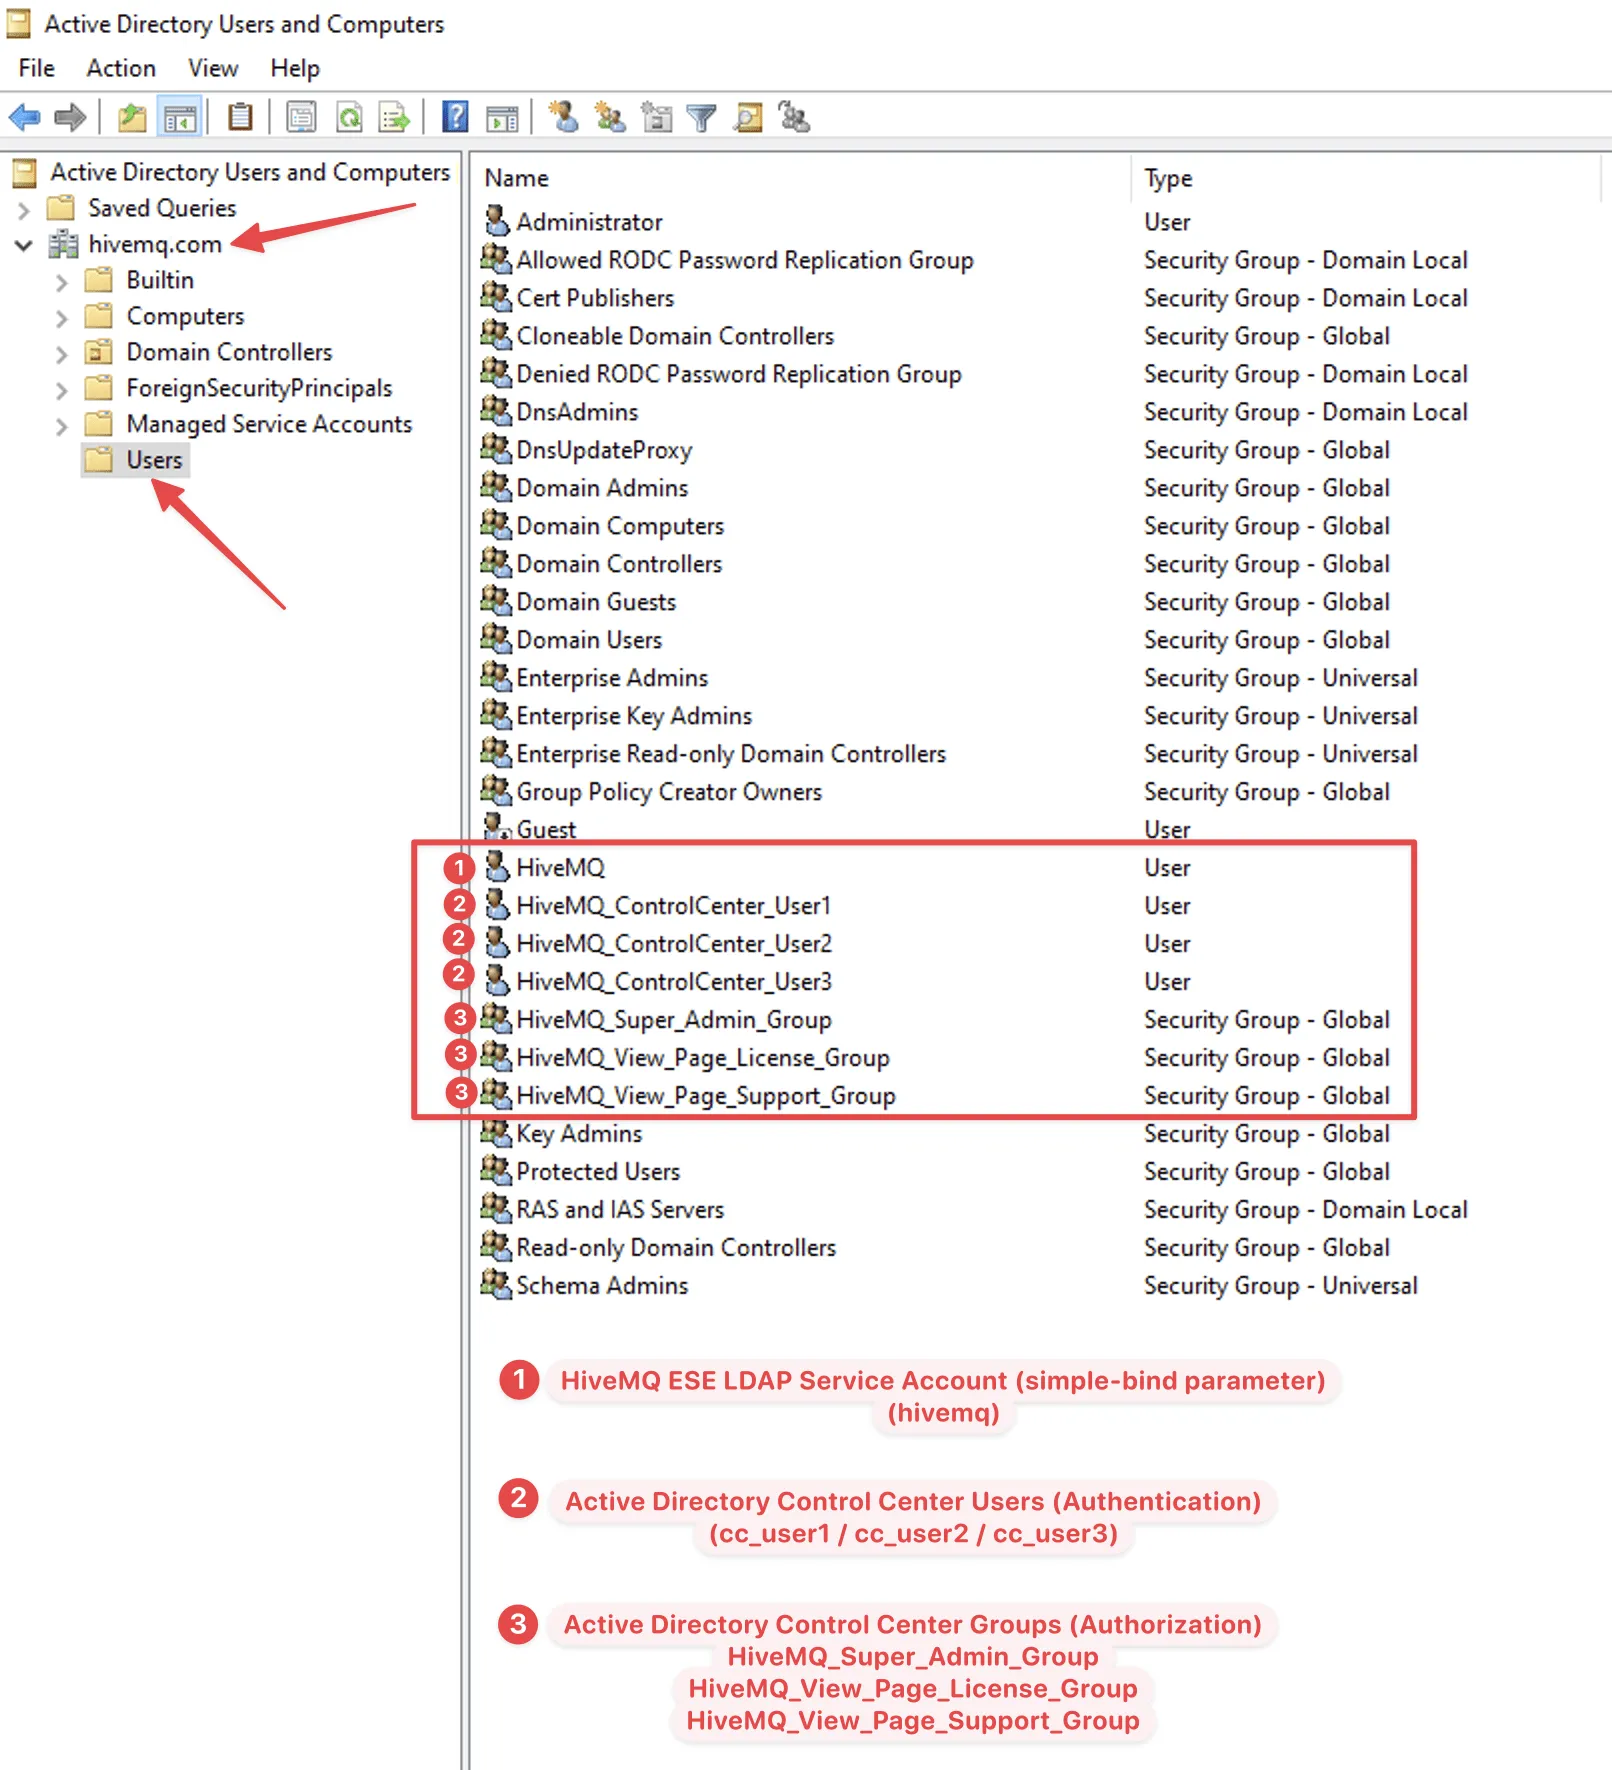Screen dimensions: 1612x1770
Task: Click the Forward arrow in toolbar
Action: pyautogui.click(x=70, y=118)
